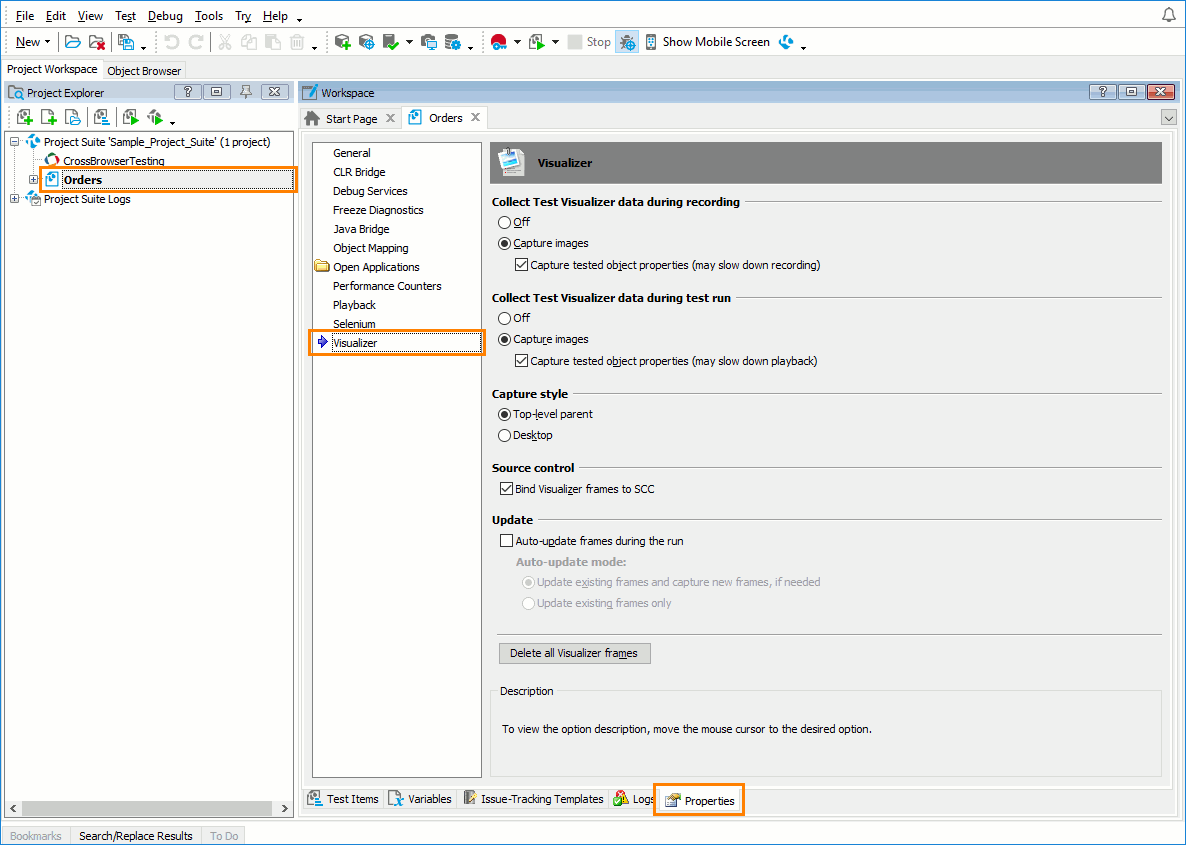Add new file icon in Project Explorer
Viewport: 1186px width, 845px height.
coord(48,117)
